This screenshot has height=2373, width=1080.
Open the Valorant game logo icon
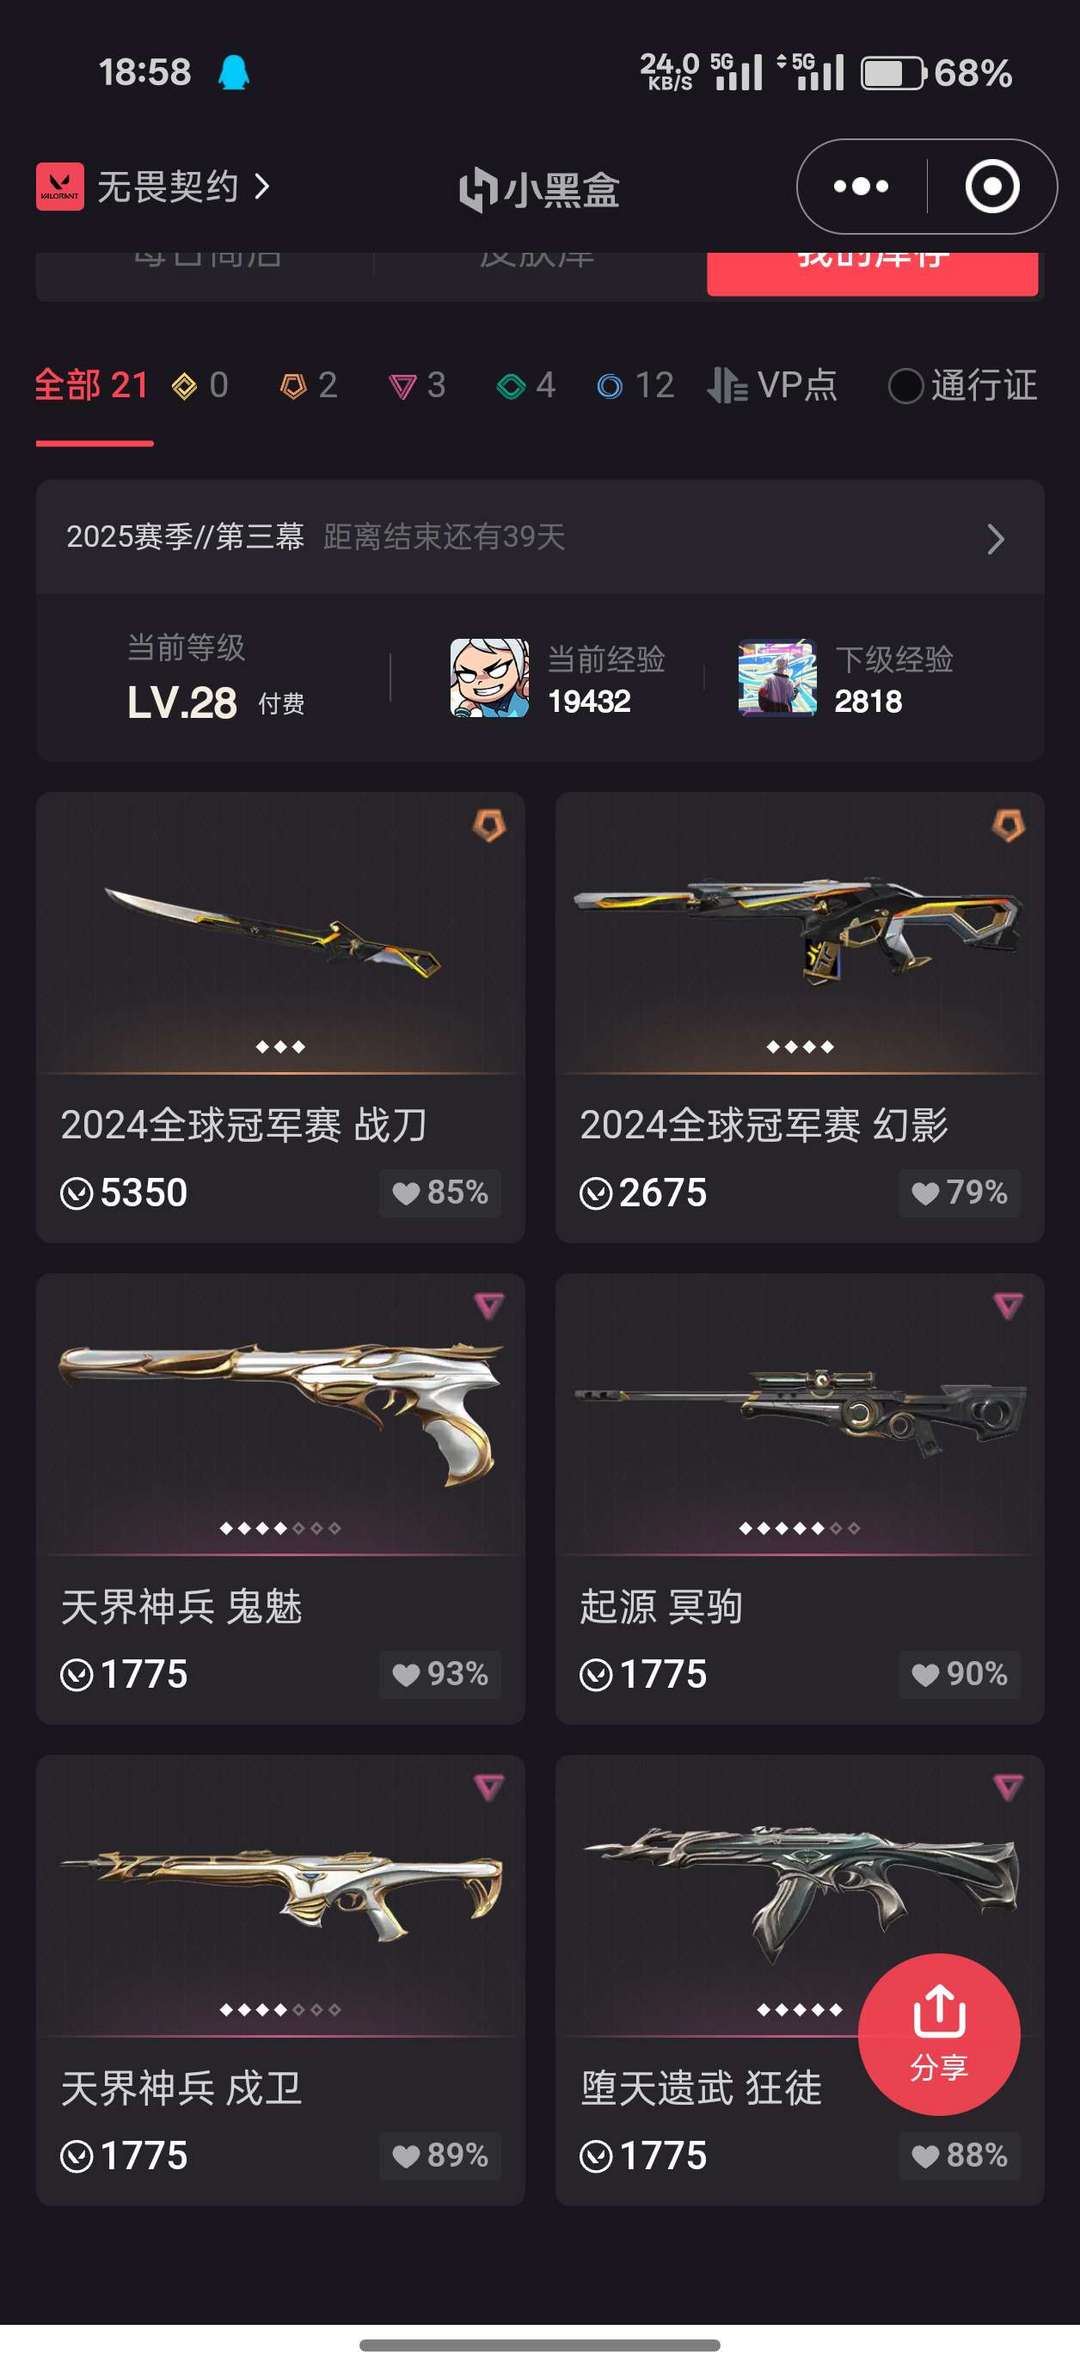click(x=60, y=186)
